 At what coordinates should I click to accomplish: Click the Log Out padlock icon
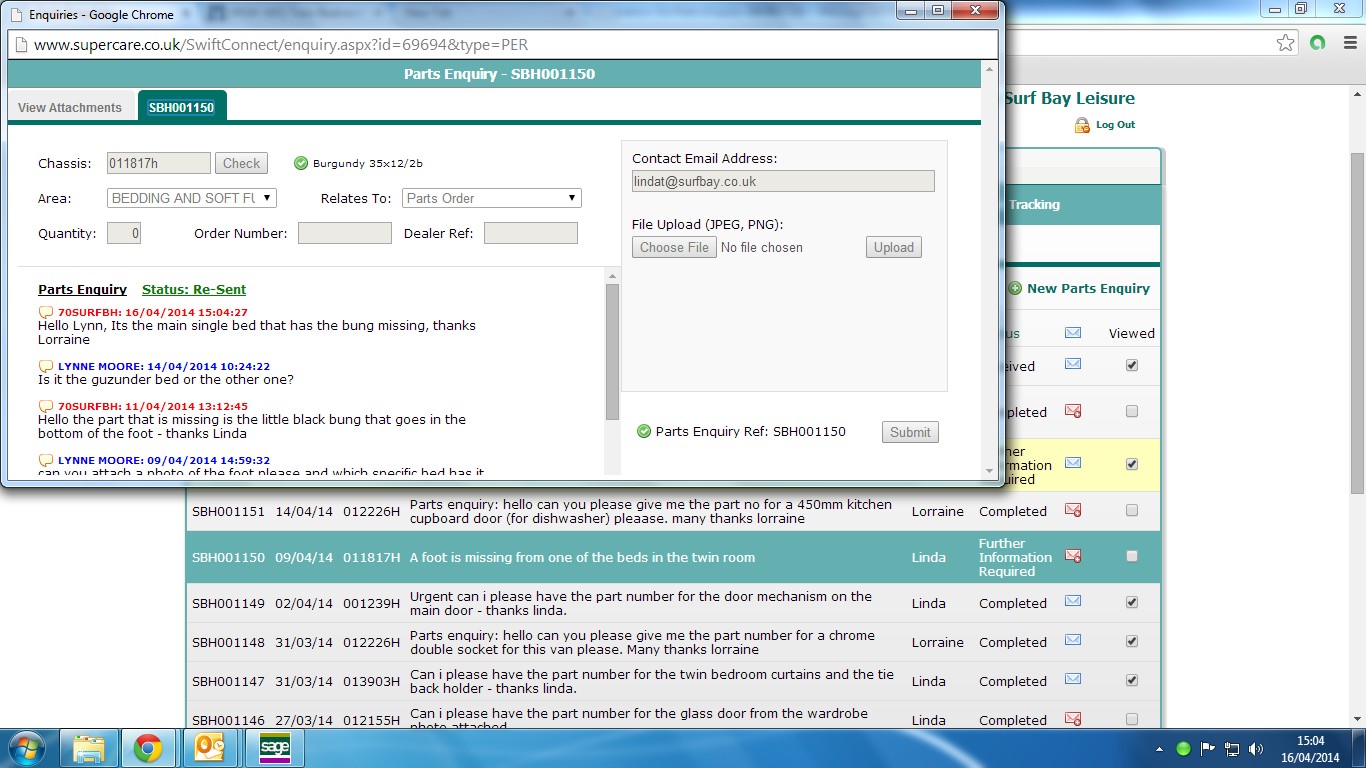(x=1082, y=125)
